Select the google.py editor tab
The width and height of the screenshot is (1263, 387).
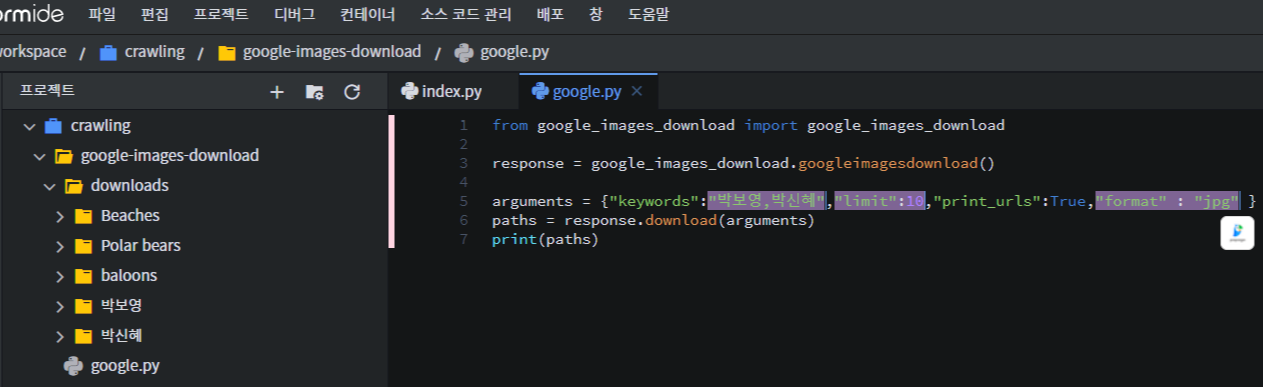pyautogui.click(x=587, y=92)
